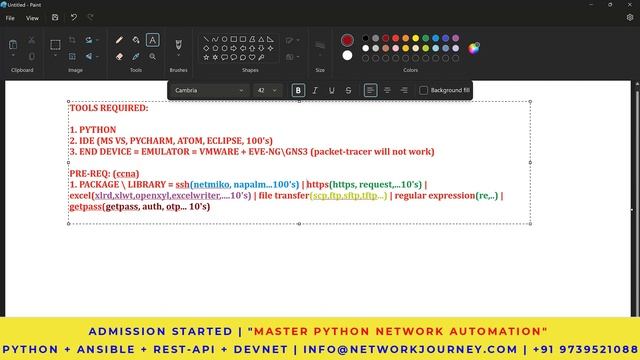Open Paint settings gear icon
The image size is (640, 360).
(x=630, y=18)
